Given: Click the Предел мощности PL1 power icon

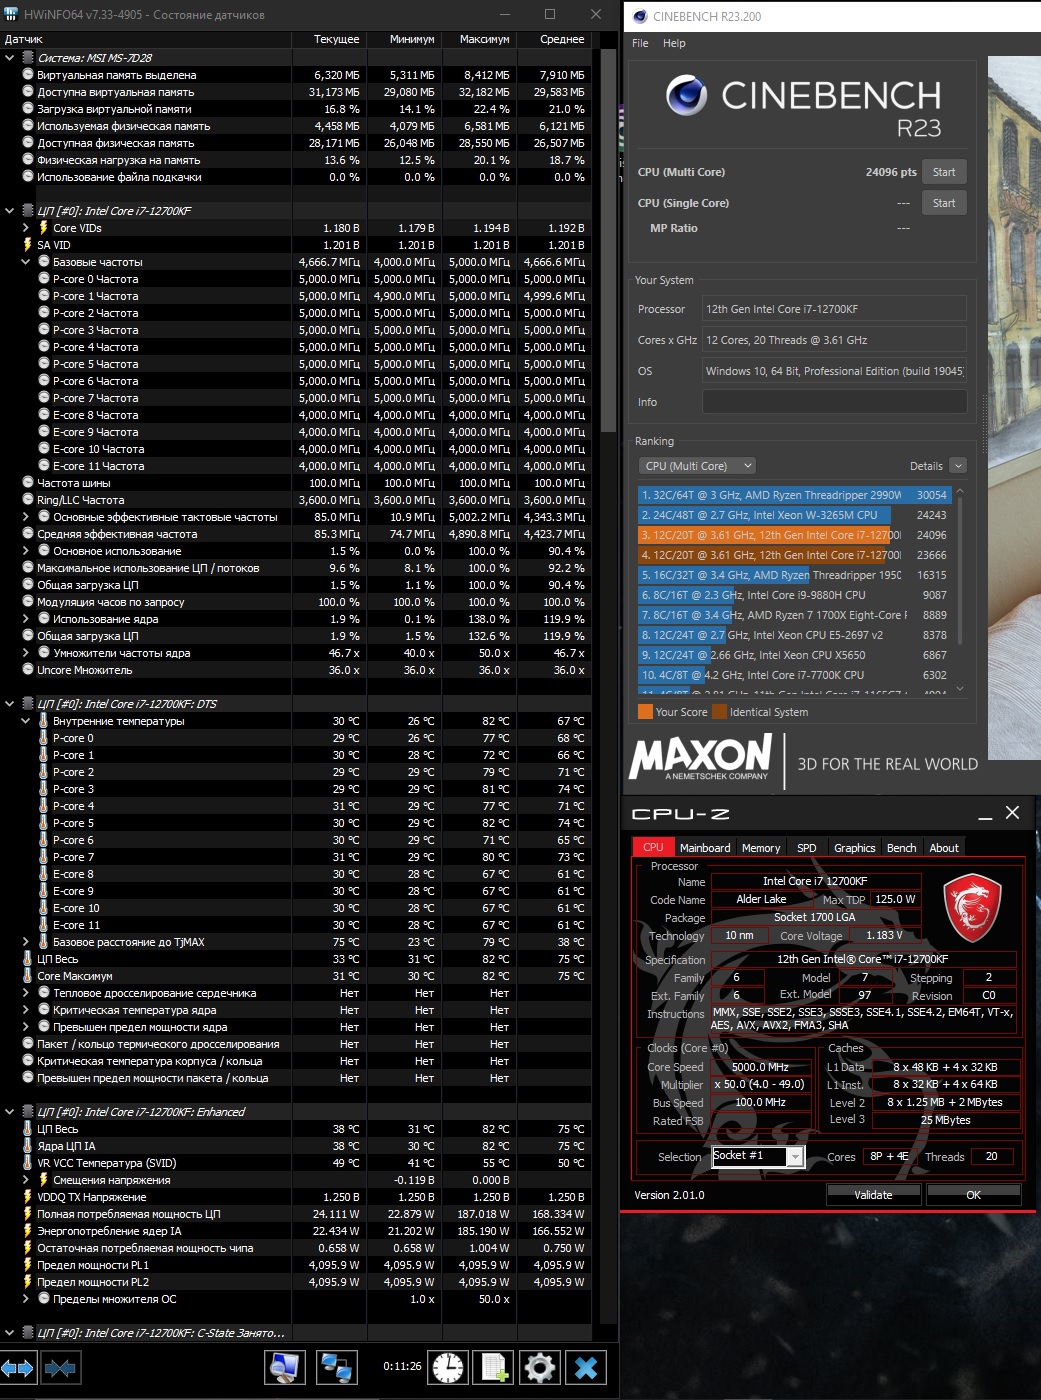Looking at the screenshot, I should pos(28,1265).
